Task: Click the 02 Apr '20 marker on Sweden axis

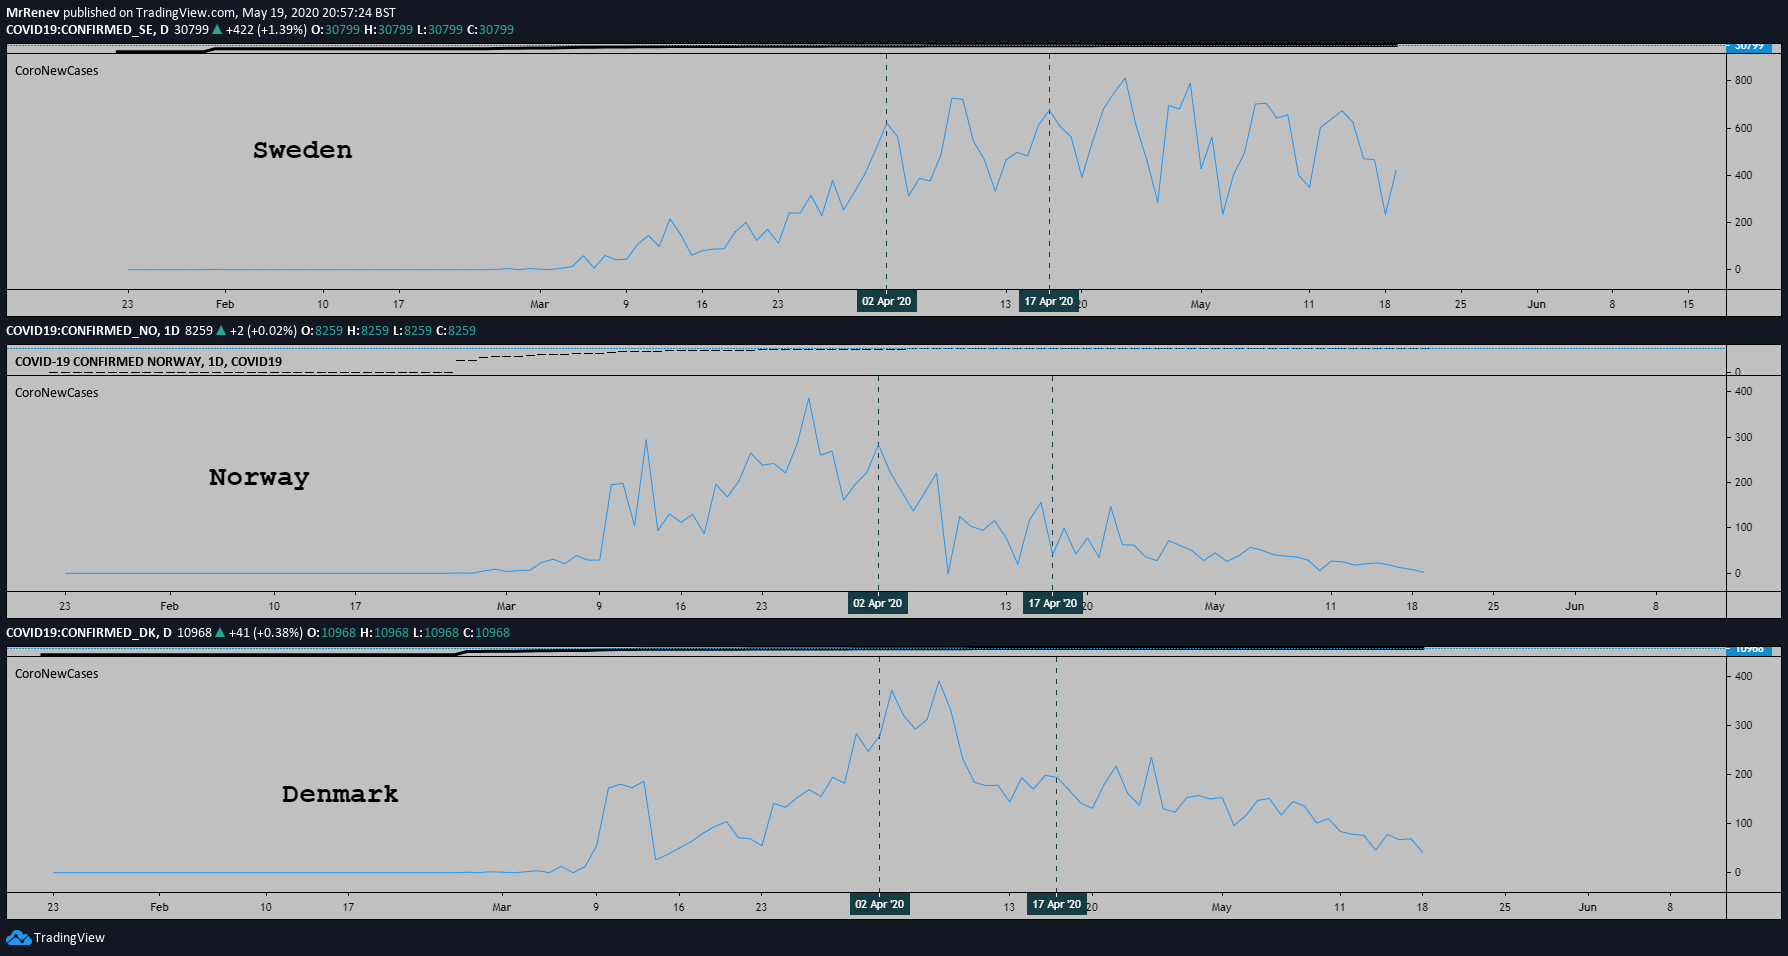Action: point(887,301)
